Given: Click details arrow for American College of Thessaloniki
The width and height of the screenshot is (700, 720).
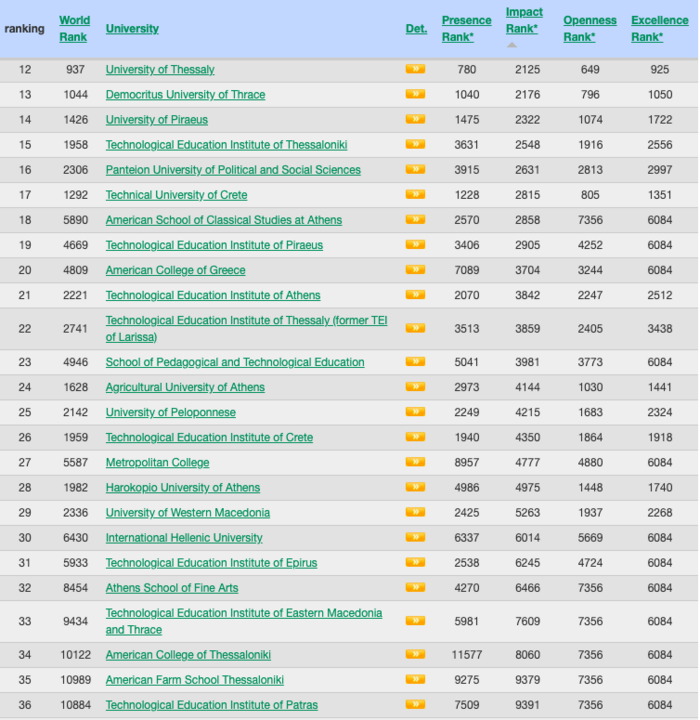Looking at the screenshot, I should 415,654.
